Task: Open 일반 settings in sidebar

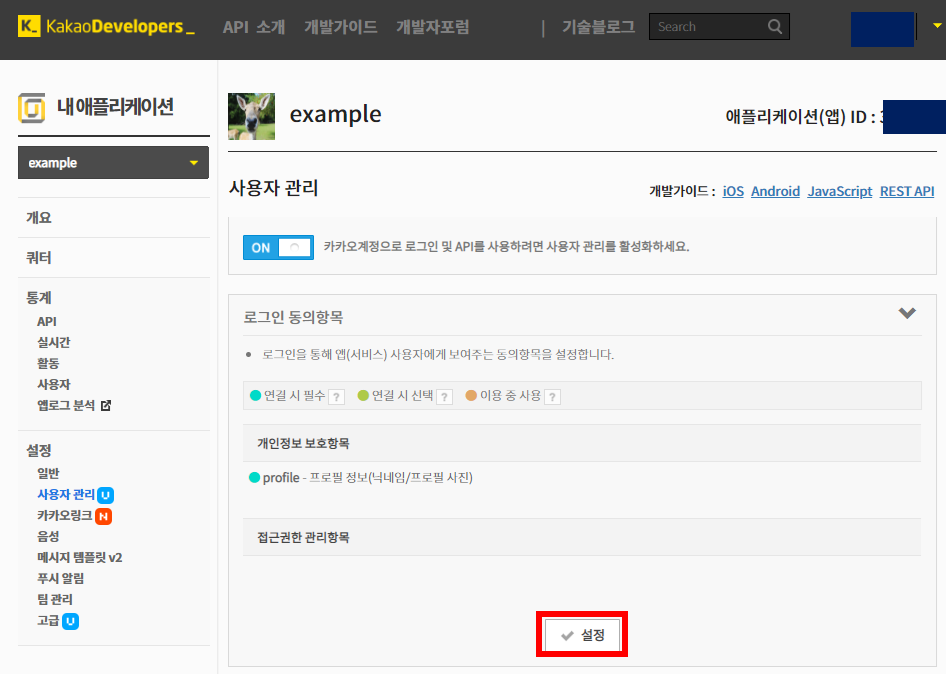Action: (x=48, y=474)
